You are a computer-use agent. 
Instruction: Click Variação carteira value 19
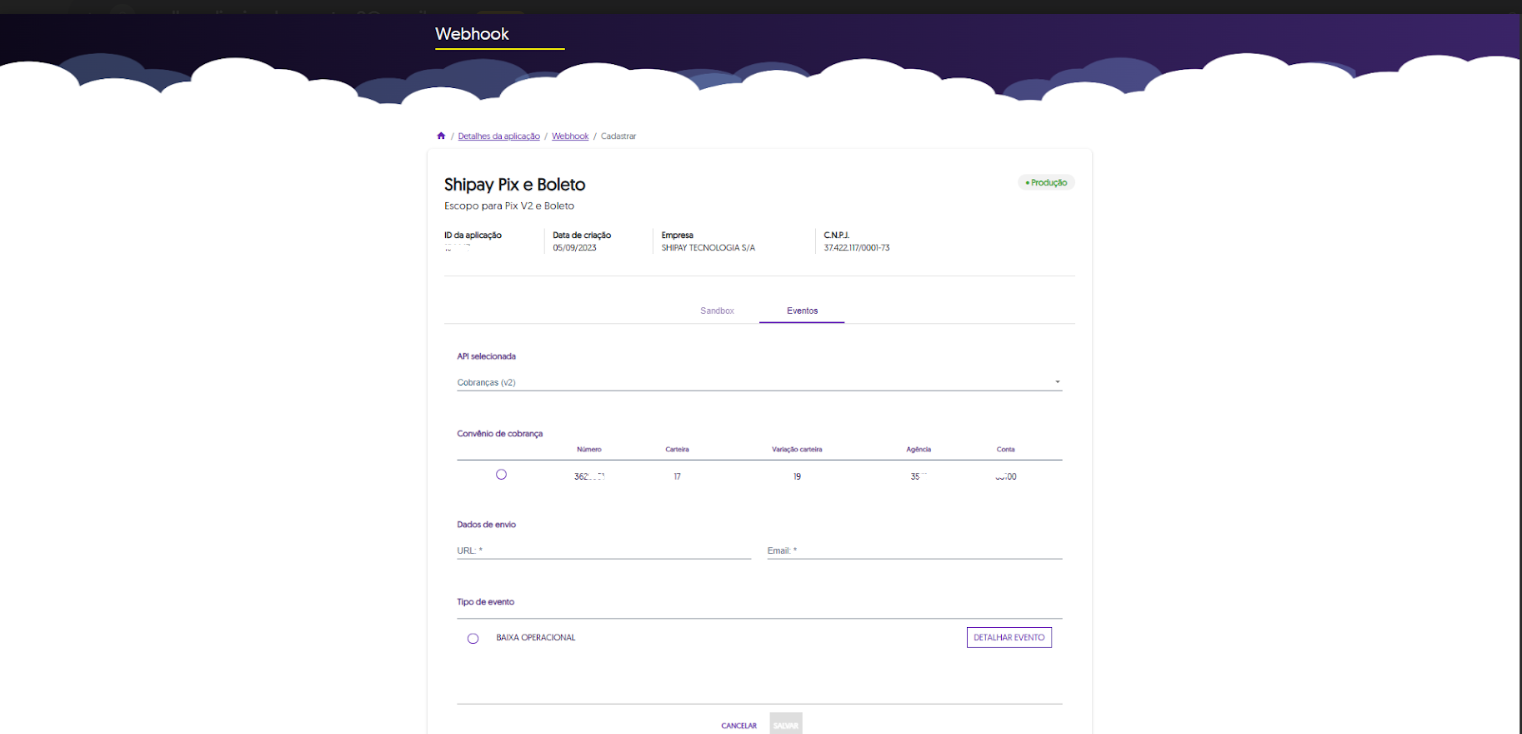pos(797,477)
